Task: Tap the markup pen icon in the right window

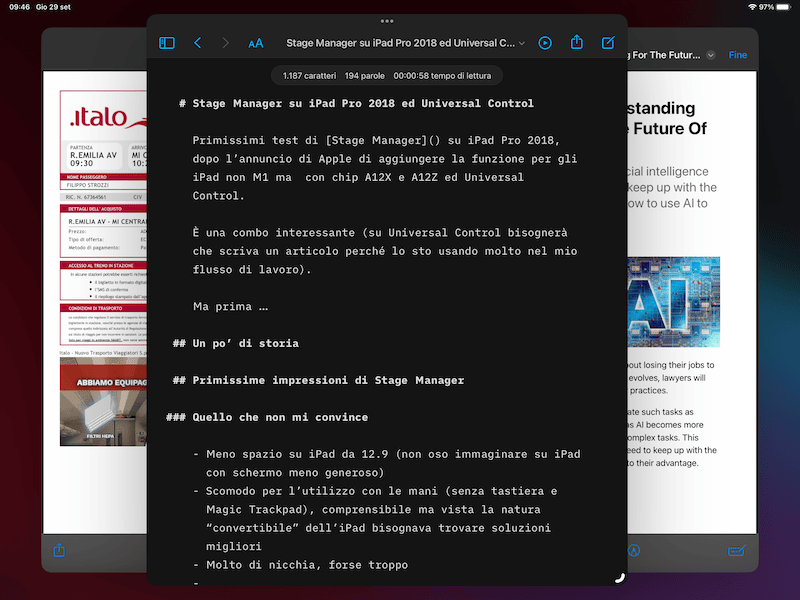Action: [x=737, y=551]
